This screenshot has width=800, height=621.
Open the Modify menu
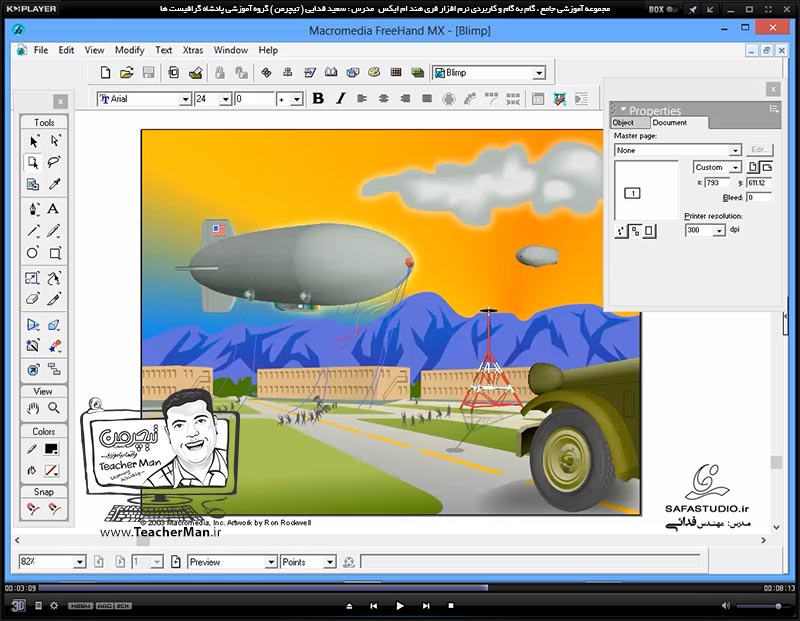tap(130, 50)
